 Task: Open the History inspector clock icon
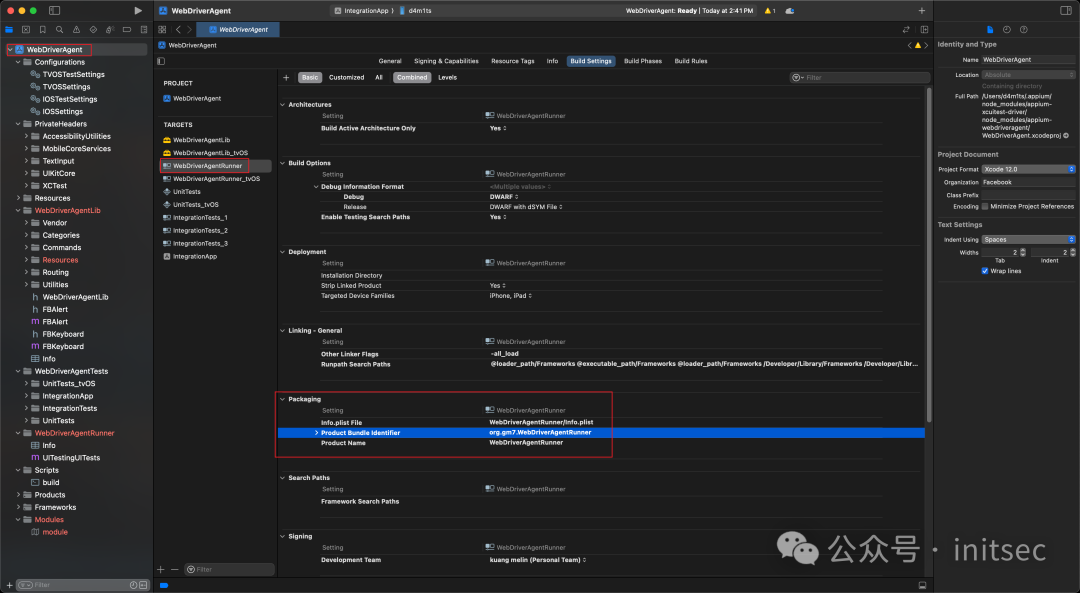1006,30
